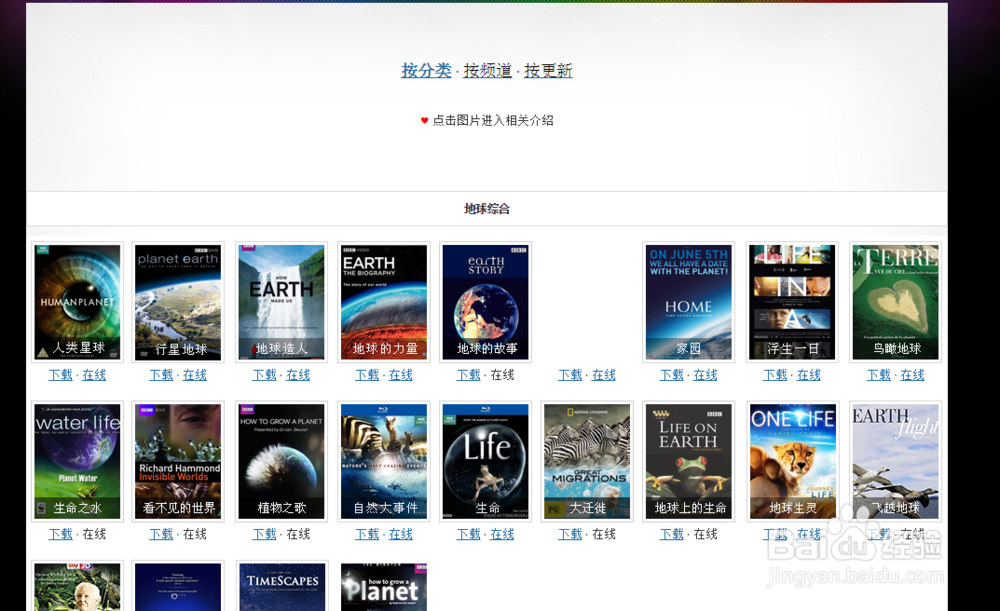Open the 地球上的生命 Life on Earth poster
1000x611 pixels.
[689, 461]
